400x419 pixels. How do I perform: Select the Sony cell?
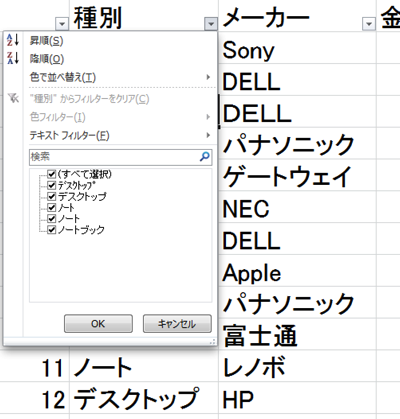[297, 47]
